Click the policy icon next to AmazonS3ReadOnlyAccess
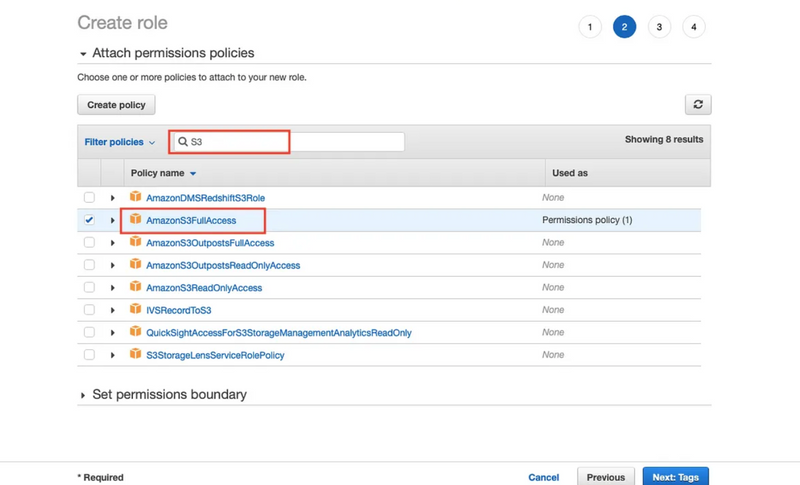 [135, 287]
